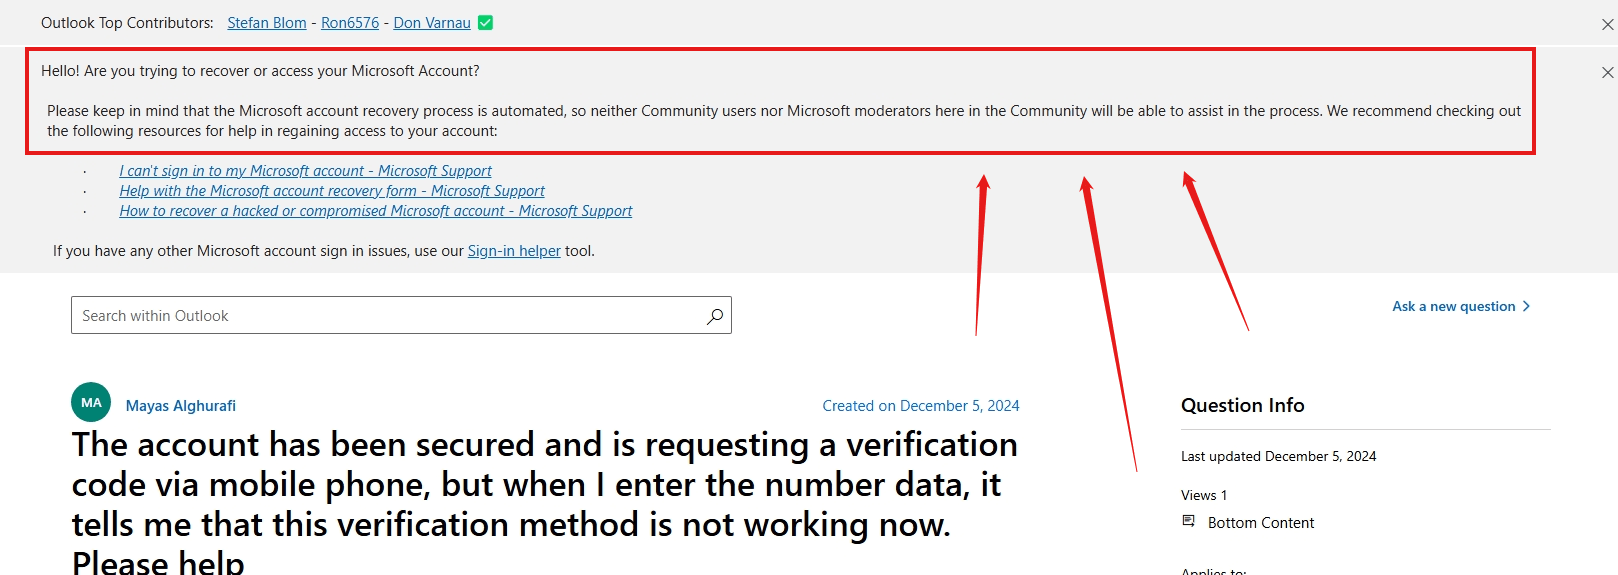Open "I can't sign in" support link
This screenshot has height=575, width=1618.
pos(306,171)
